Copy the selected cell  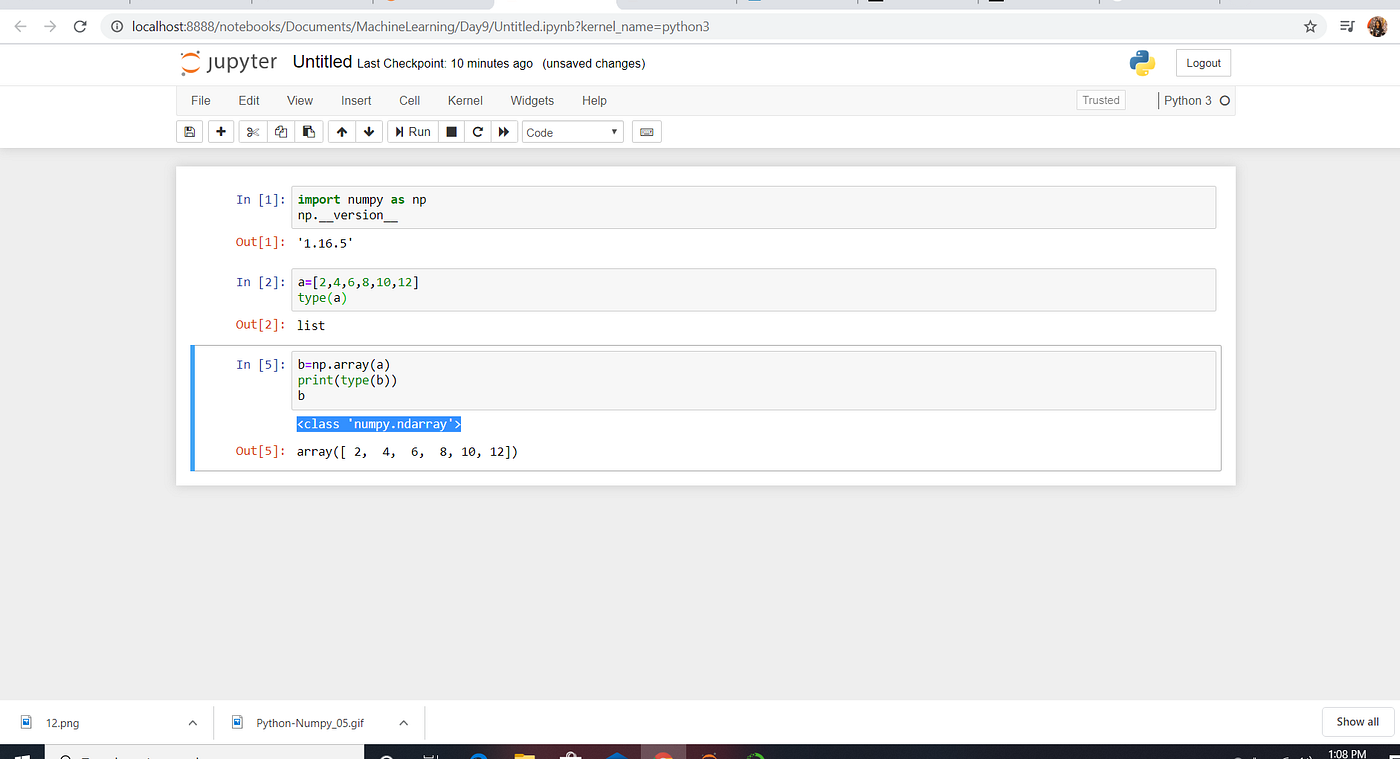pyautogui.click(x=280, y=131)
